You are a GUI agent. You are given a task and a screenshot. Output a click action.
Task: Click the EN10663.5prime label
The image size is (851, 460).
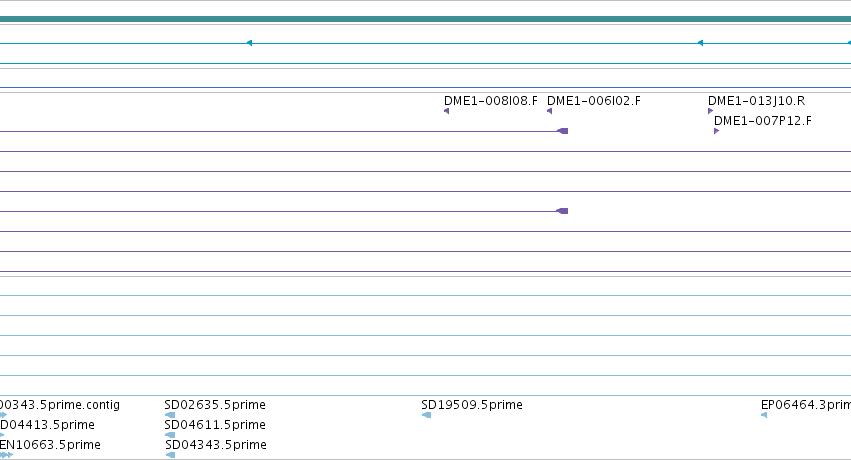point(50,445)
